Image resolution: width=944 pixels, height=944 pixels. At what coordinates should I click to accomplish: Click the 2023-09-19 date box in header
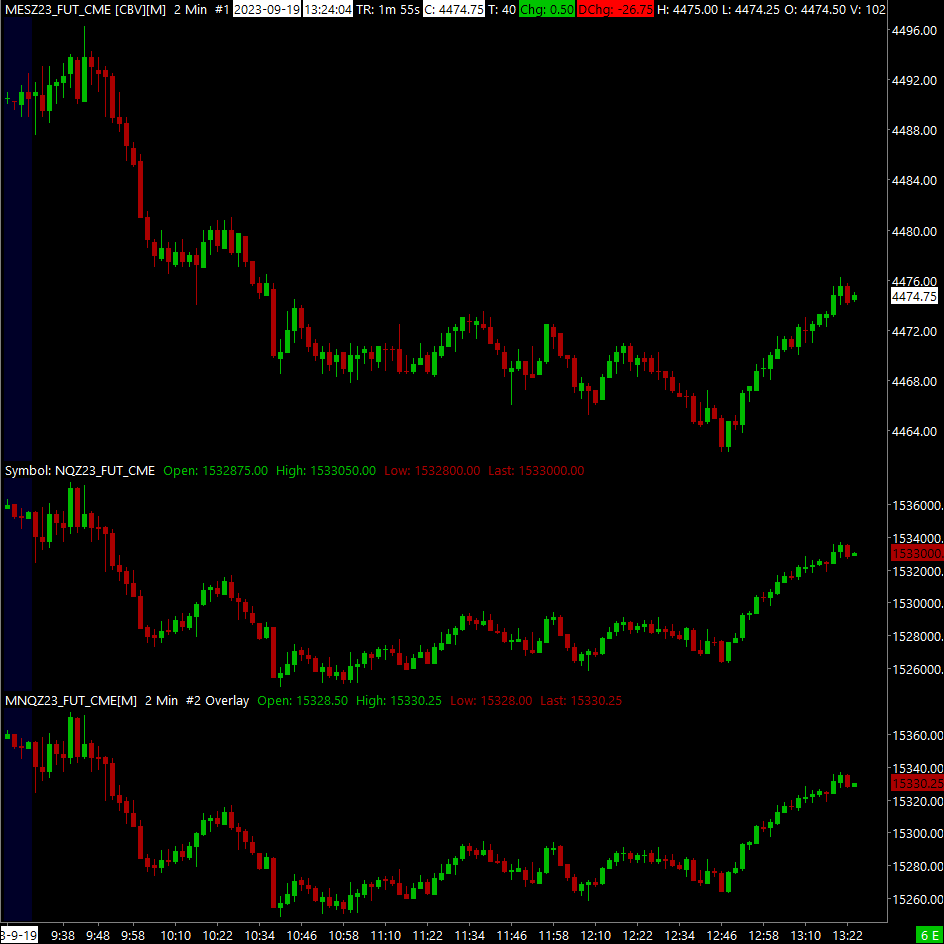pyautogui.click(x=267, y=10)
